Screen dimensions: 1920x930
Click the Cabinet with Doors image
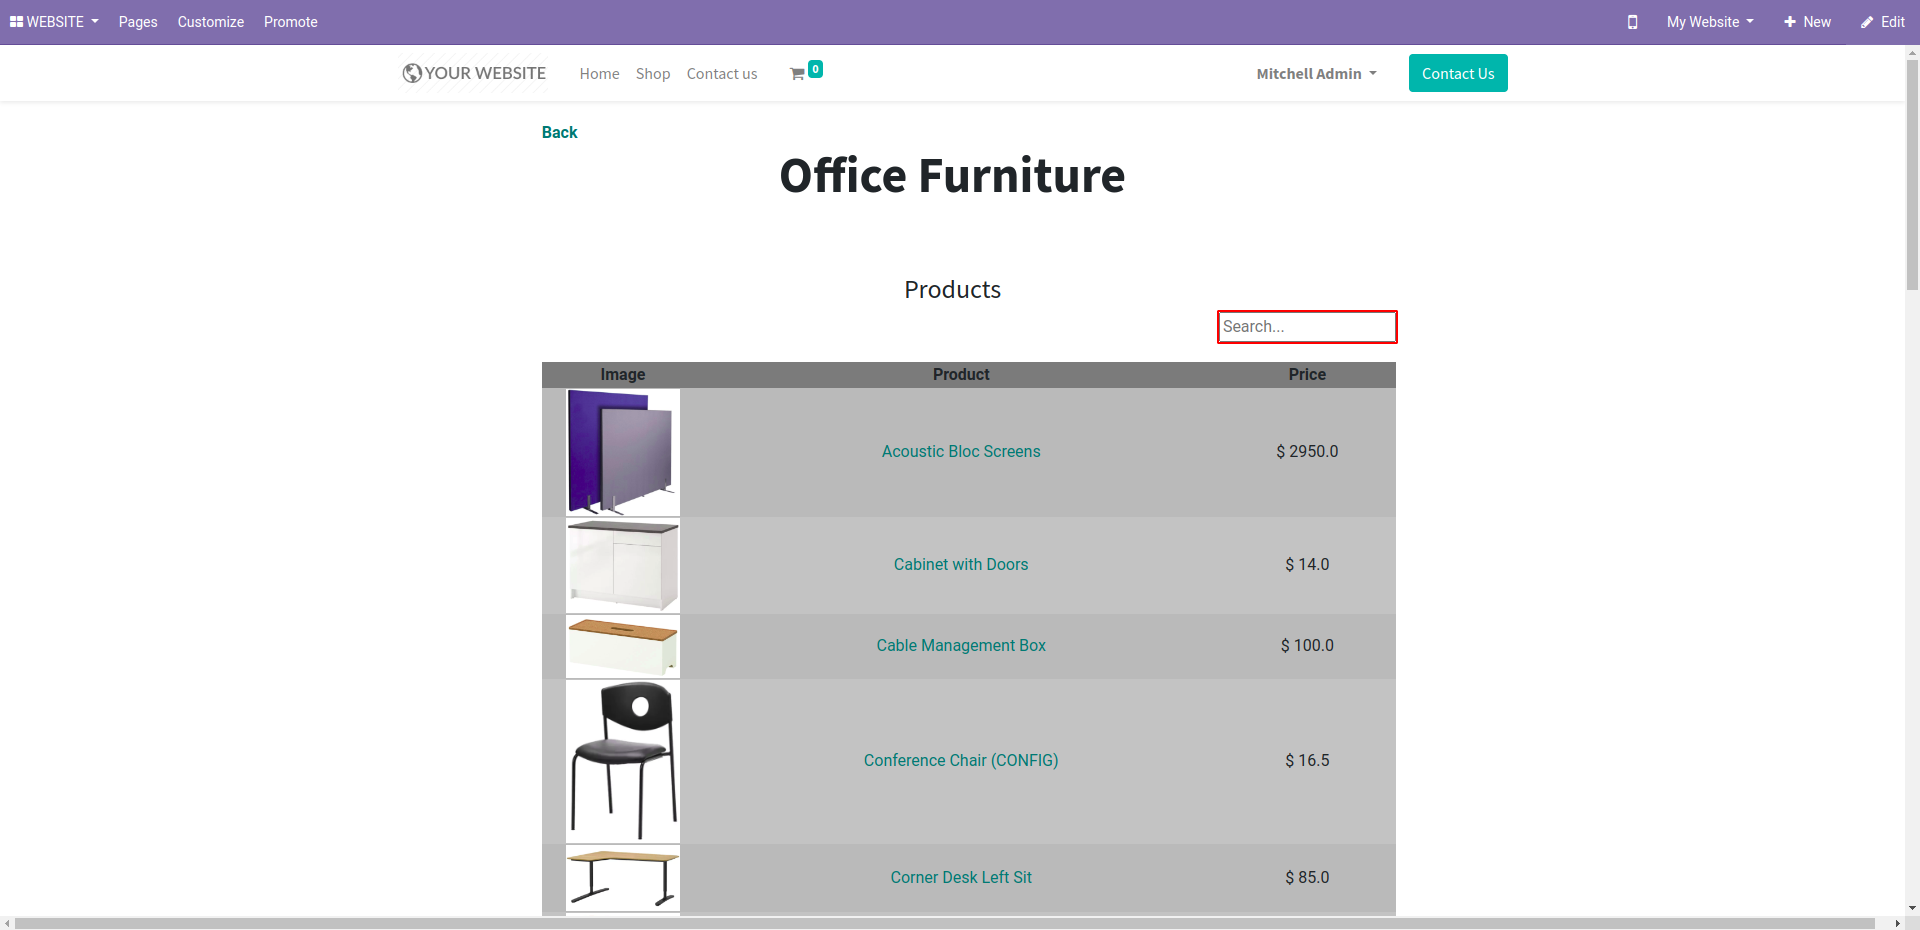[623, 565]
